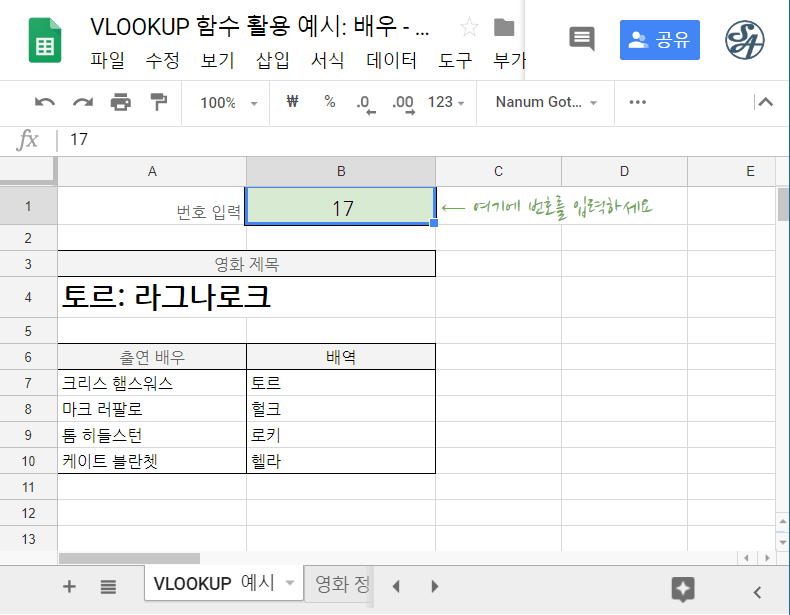Select the 번호 입력 label cell
Screen dimensions: 790x615
(152, 206)
